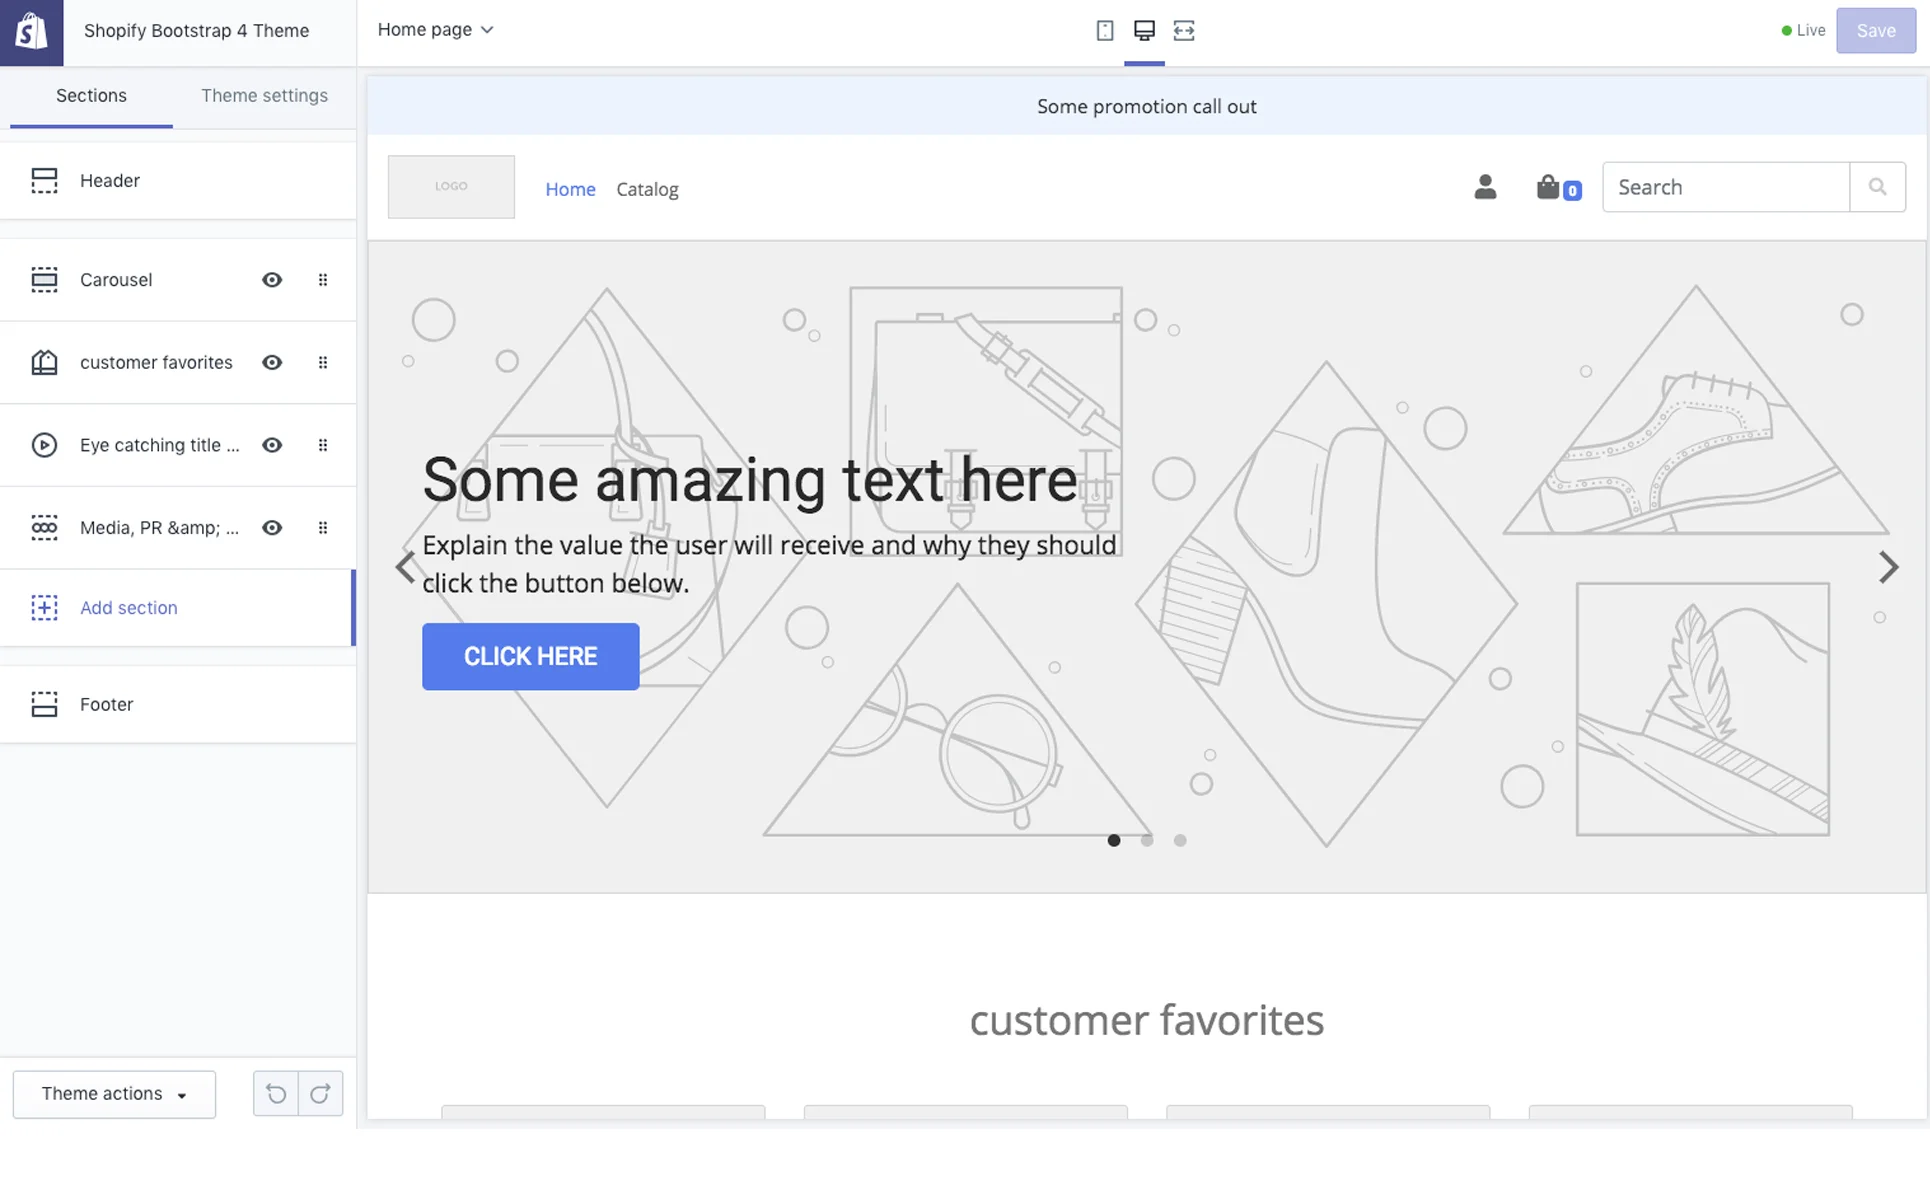Click the CLICK HERE button

(x=530, y=656)
